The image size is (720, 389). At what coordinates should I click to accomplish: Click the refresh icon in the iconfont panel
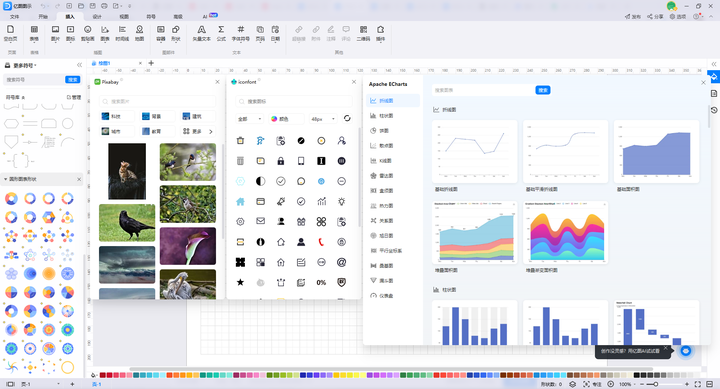click(x=347, y=118)
